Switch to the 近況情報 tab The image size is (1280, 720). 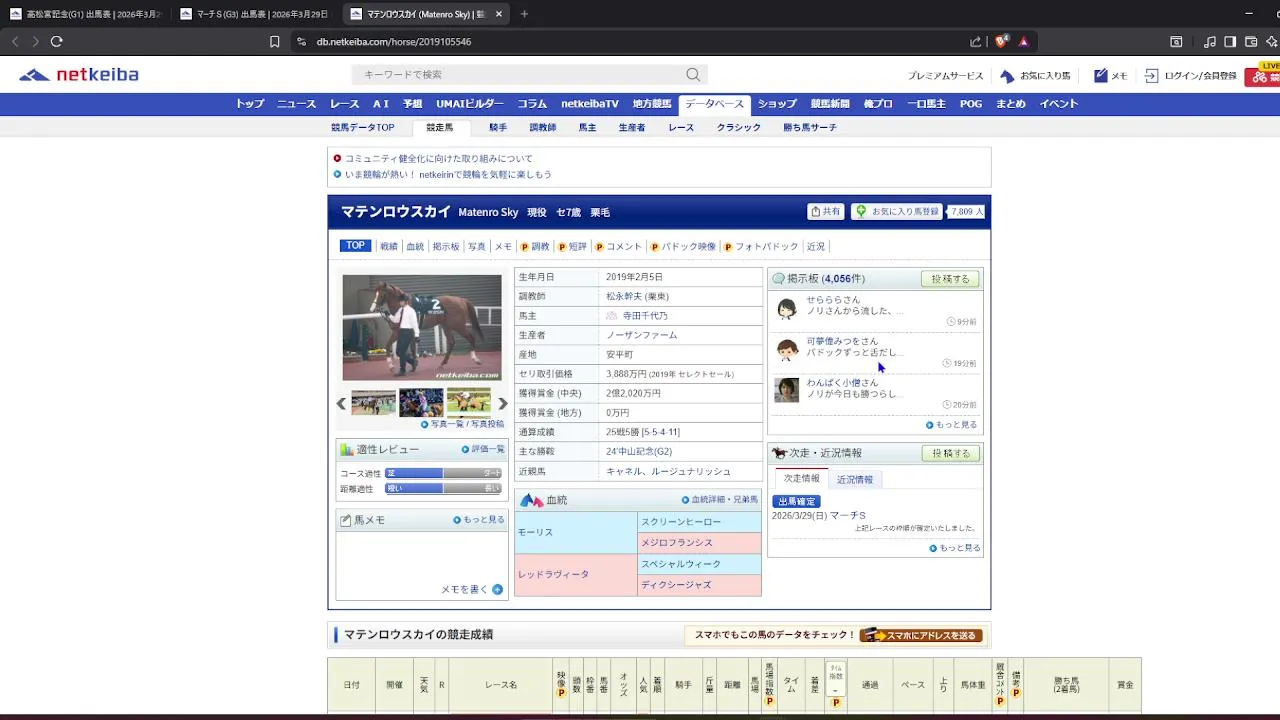click(x=855, y=480)
